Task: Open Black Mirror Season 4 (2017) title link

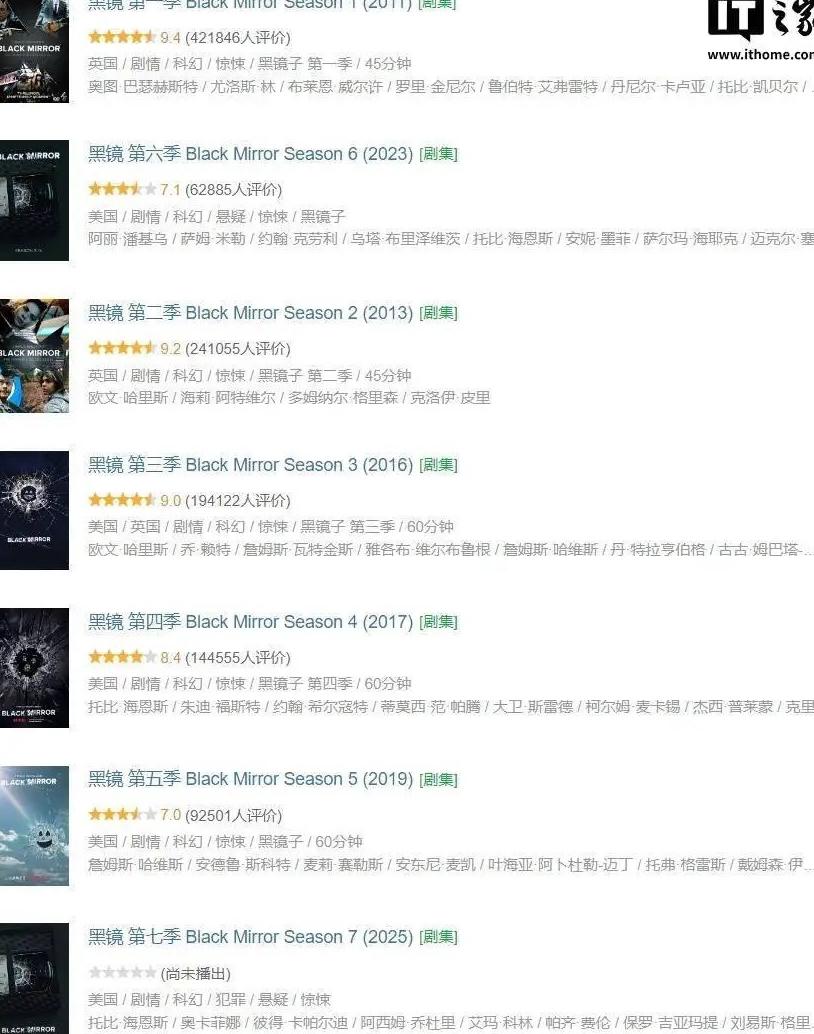Action: click(x=250, y=622)
